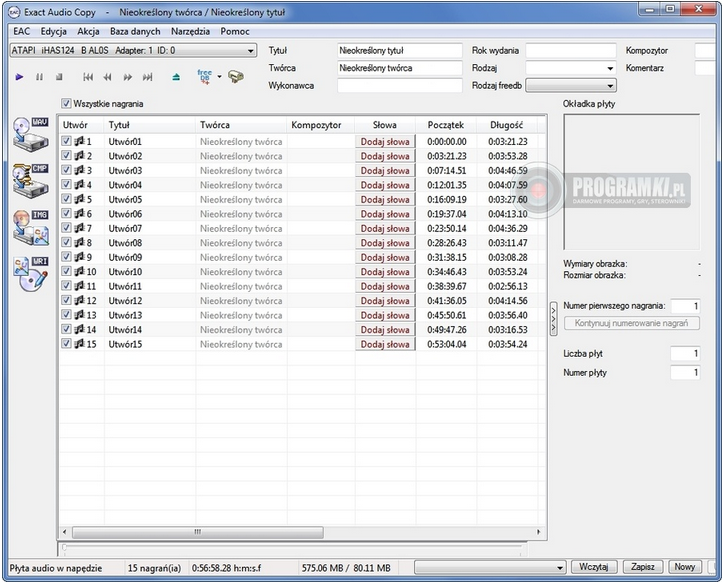Click Kontynuuj numerowanie nagrań button

coord(632,323)
